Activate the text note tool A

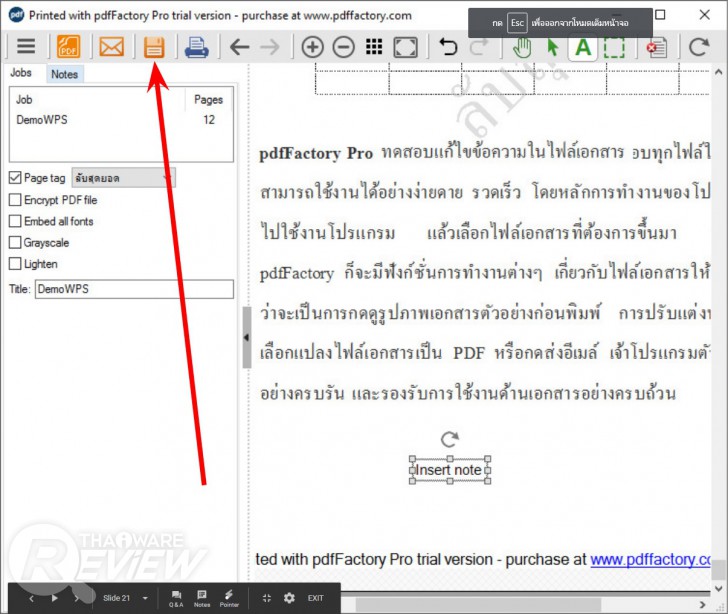tap(583, 47)
